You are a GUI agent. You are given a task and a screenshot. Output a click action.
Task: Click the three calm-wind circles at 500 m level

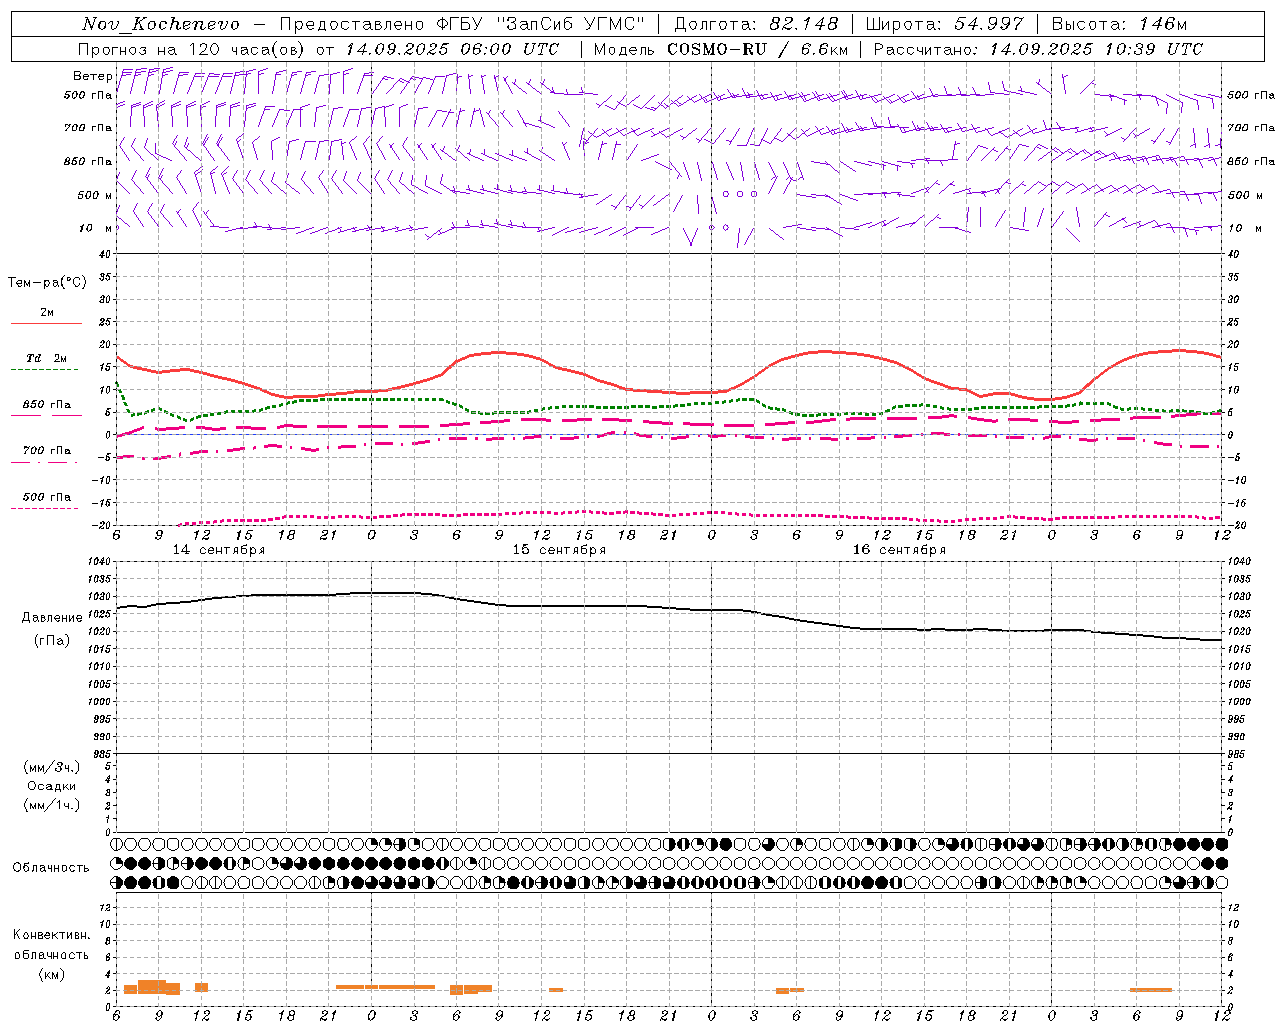740,194
